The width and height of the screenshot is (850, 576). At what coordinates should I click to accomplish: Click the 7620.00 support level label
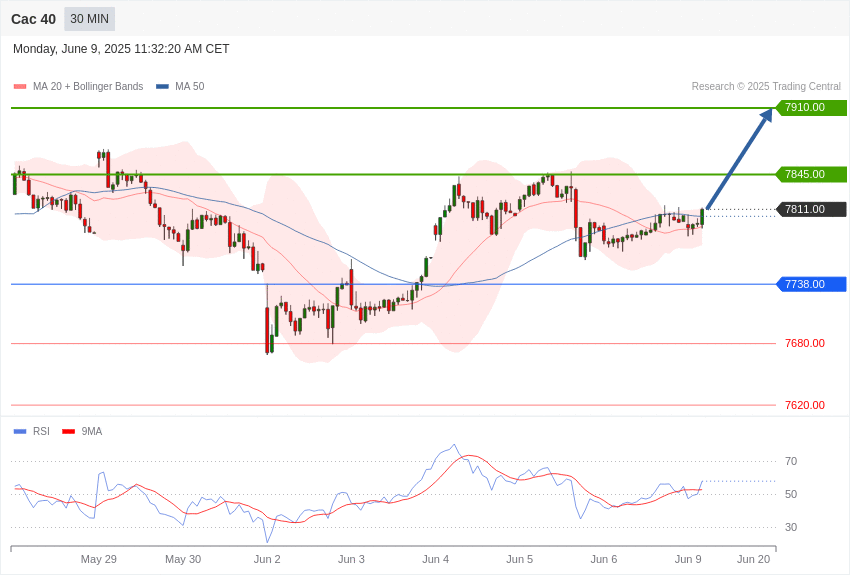pos(805,405)
